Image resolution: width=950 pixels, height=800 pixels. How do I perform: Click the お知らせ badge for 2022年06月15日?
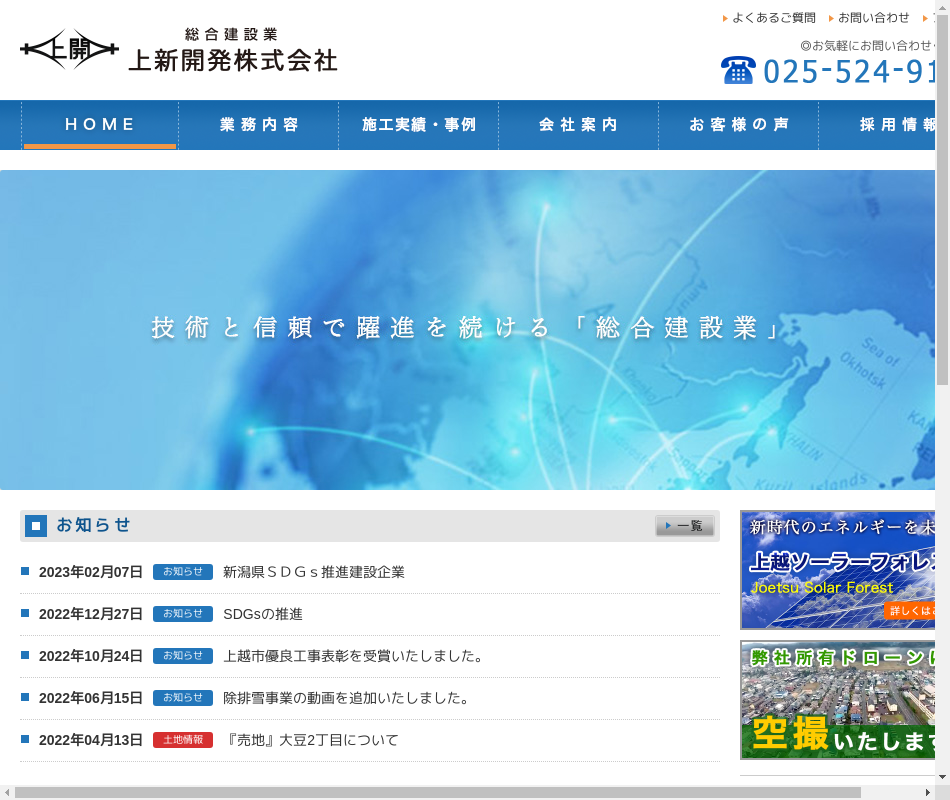[x=182, y=698]
